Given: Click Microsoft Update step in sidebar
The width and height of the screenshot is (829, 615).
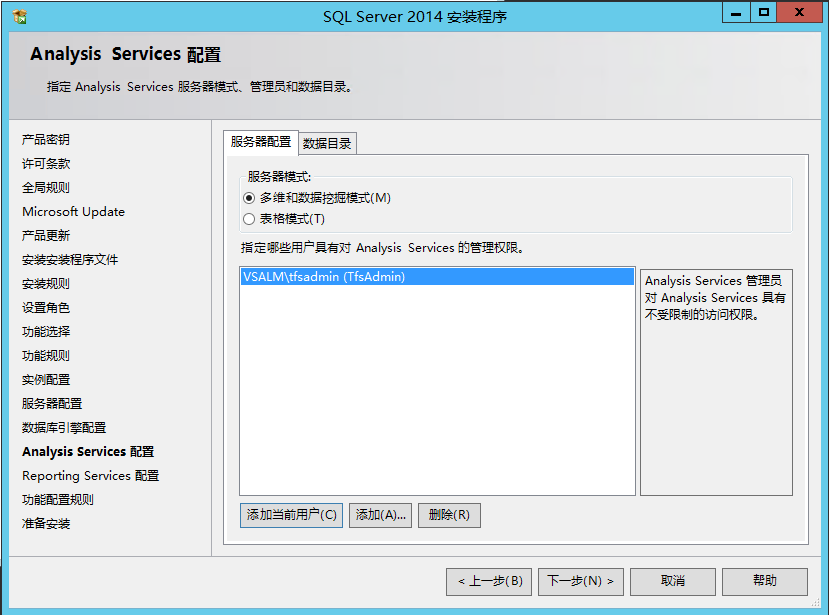Looking at the screenshot, I should [x=73, y=212].
